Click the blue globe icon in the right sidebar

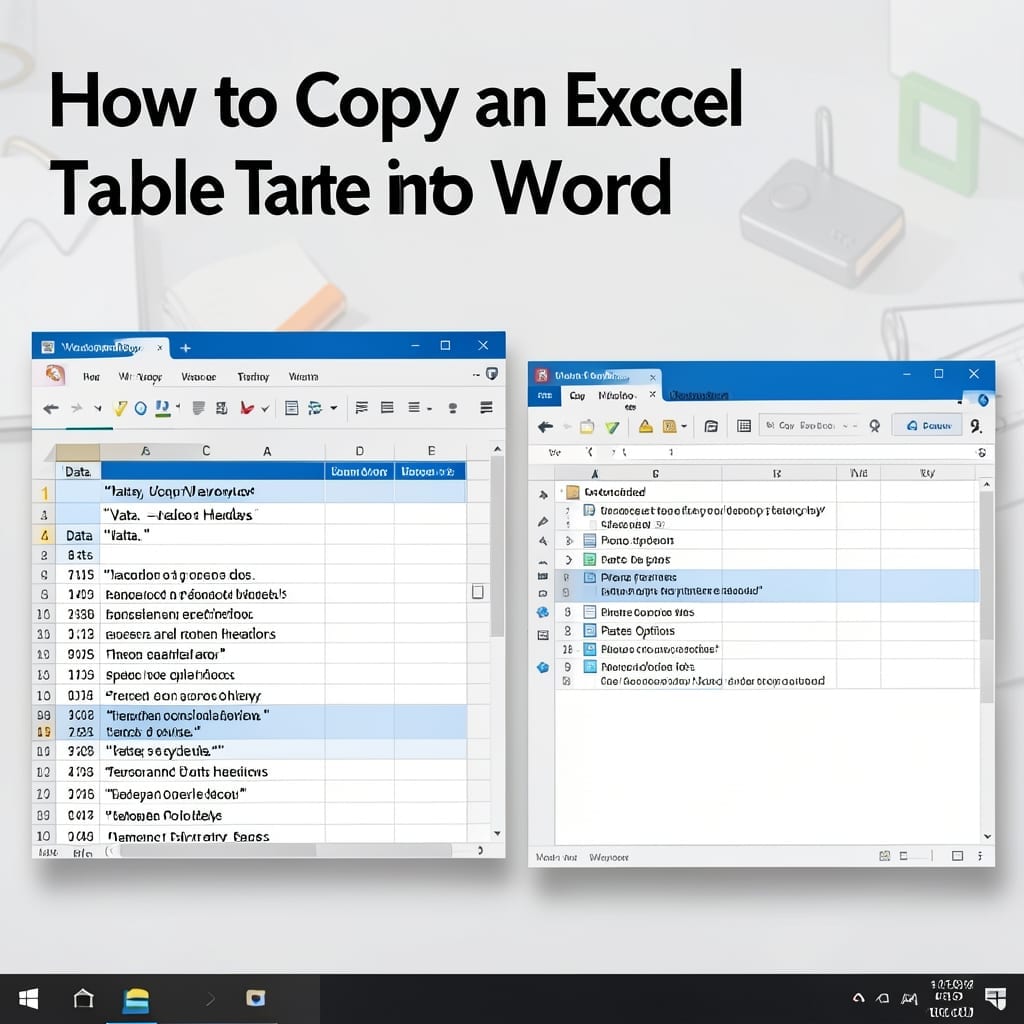[x=543, y=613]
